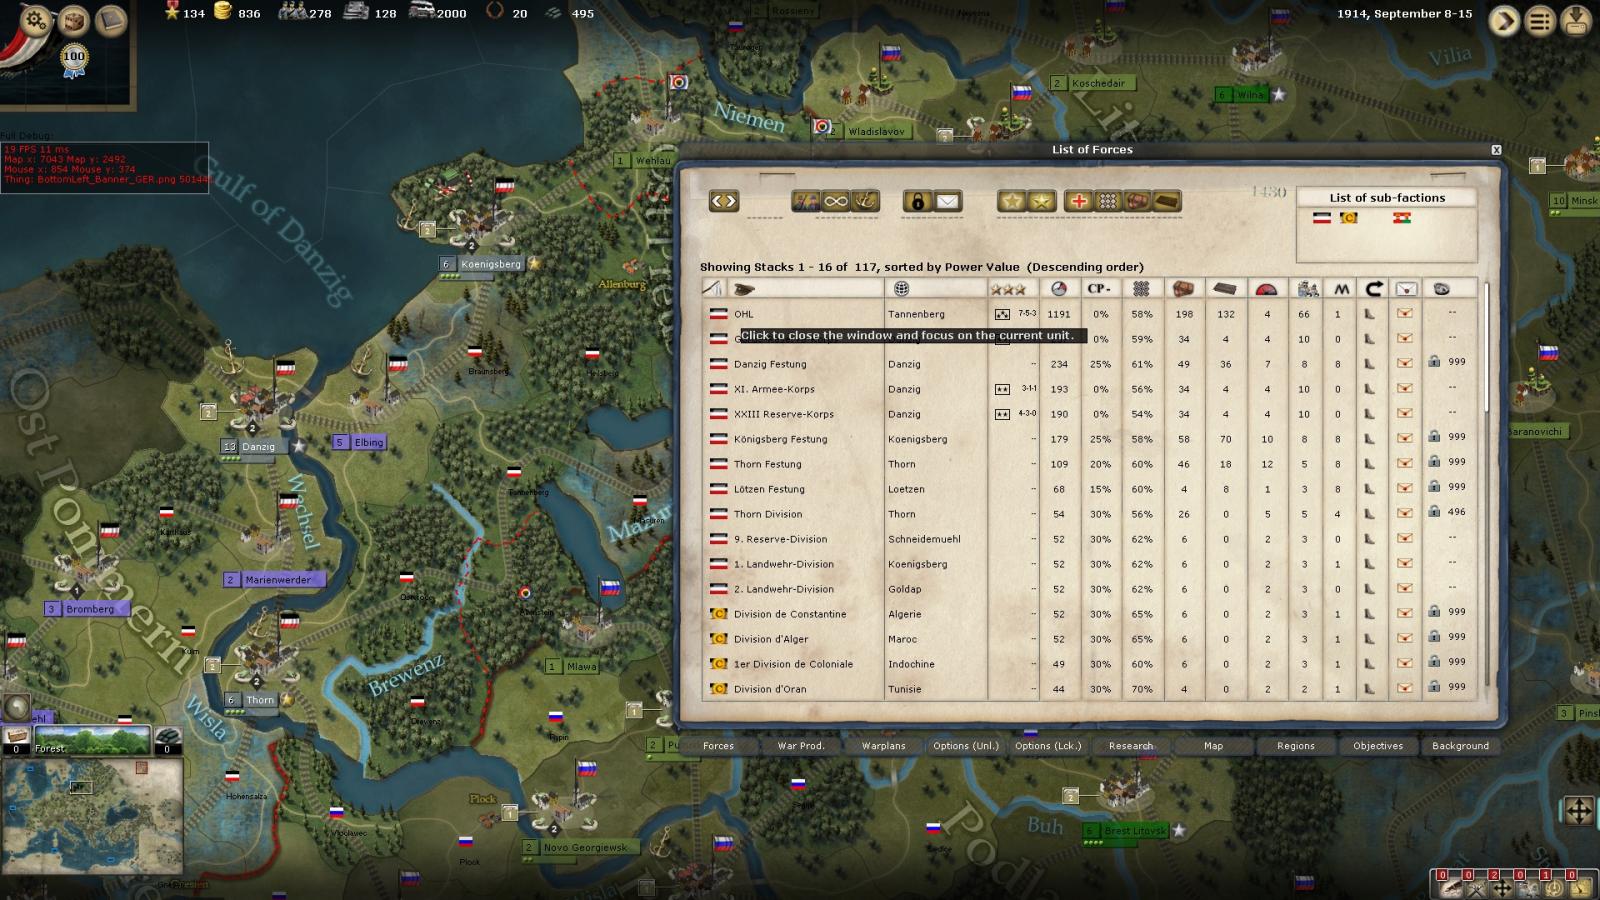The width and height of the screenshot is (1600, 900).
Task: Click the envelope filter icon in toolbar
Action: pos(947,201)
